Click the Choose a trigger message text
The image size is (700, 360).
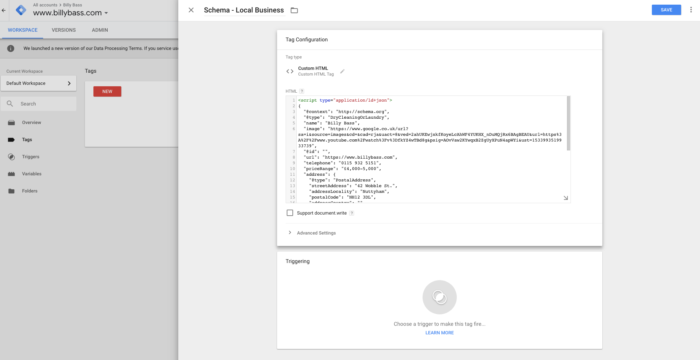439,324
